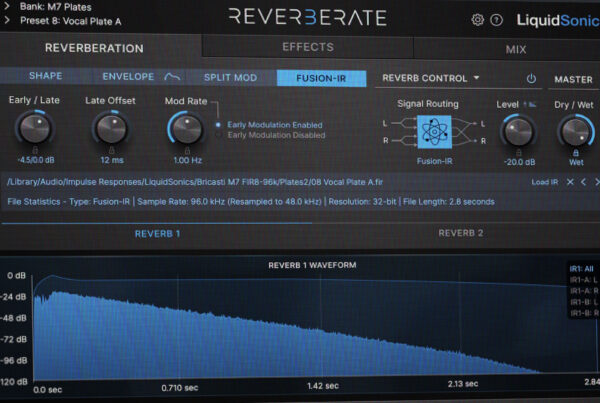This screenshot has width=600, height=403.
Task: Click the Preset 8: Vocal Plate A label
Action: coord(71,21)
